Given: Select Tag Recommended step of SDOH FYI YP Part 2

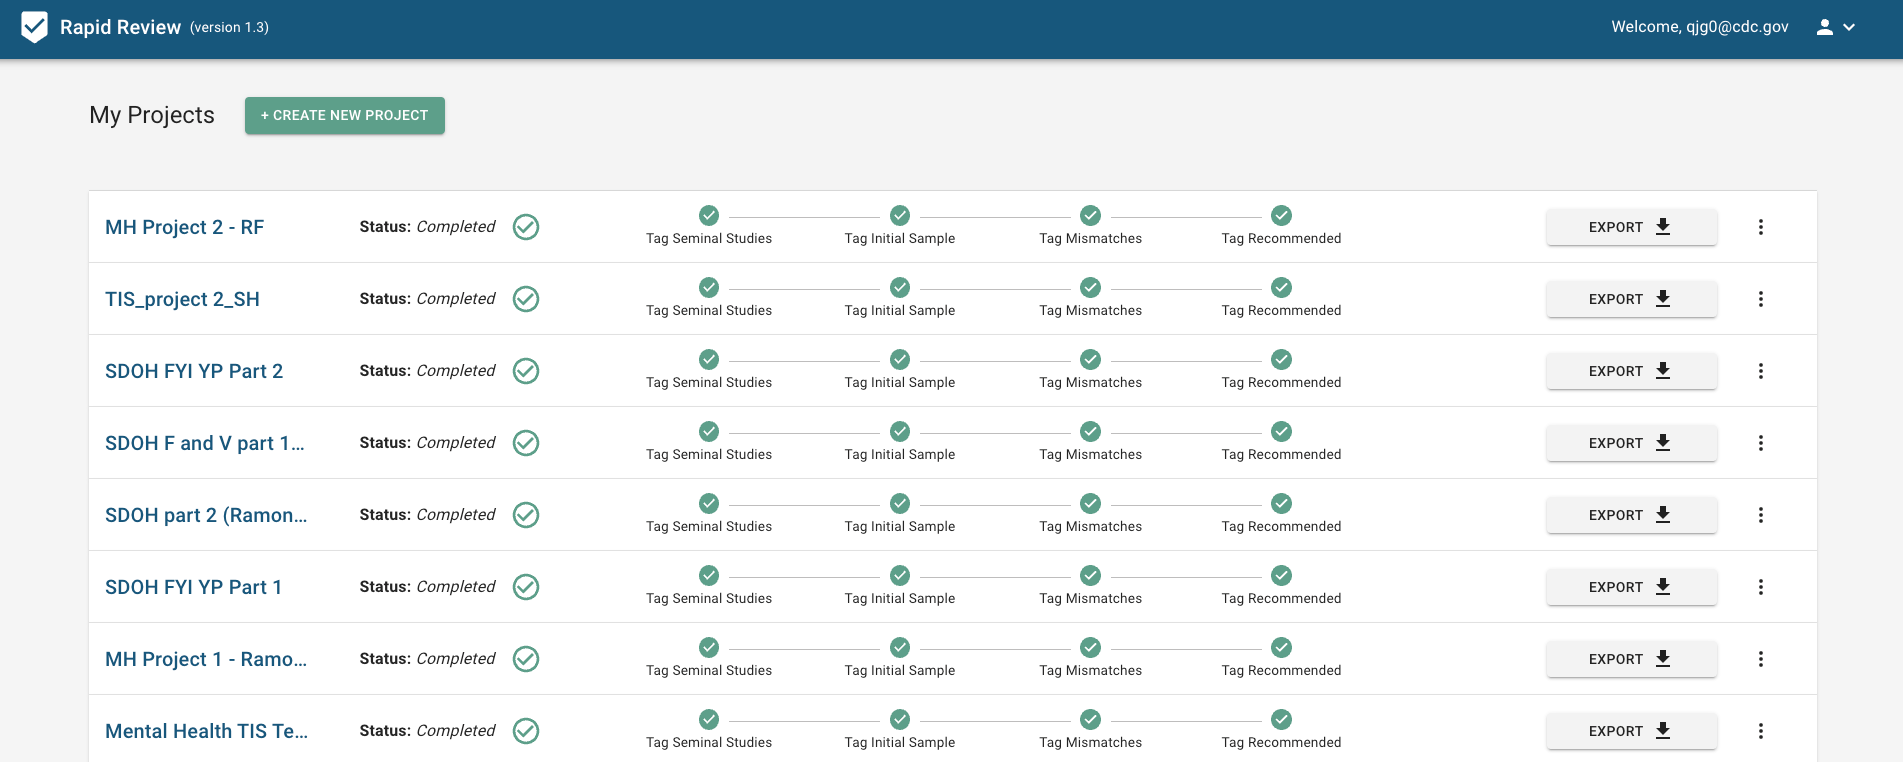Looking at the screenshot, I should click(1282, 370).
